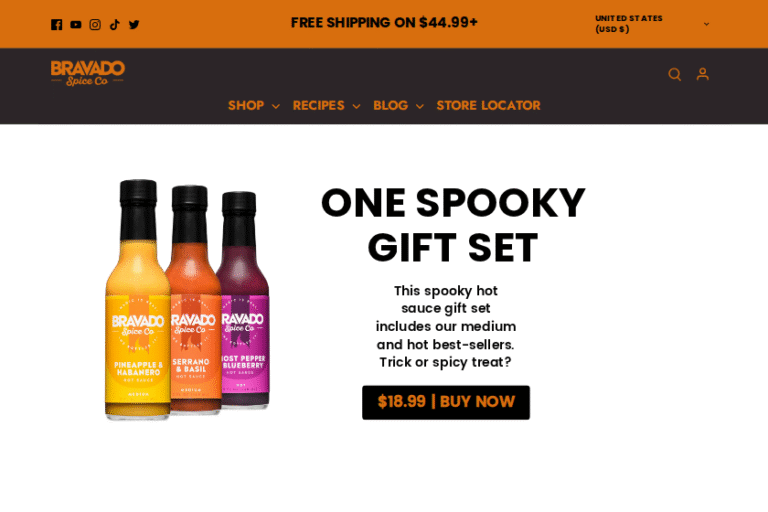Go home via Bravado Spice Co logo
The height and width of the screenshot is (512, 768).
(88, 73)
